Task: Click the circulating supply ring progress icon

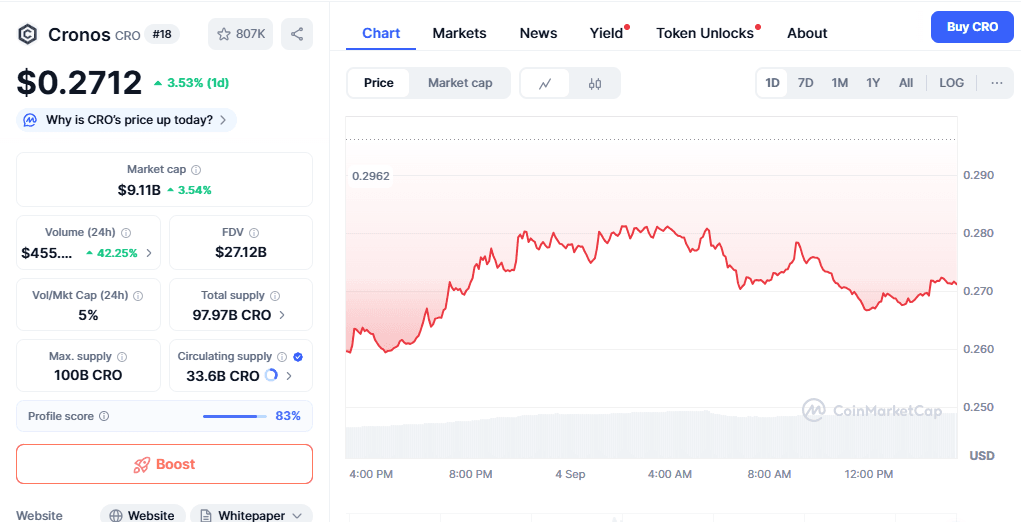Action: click(272, 375)
